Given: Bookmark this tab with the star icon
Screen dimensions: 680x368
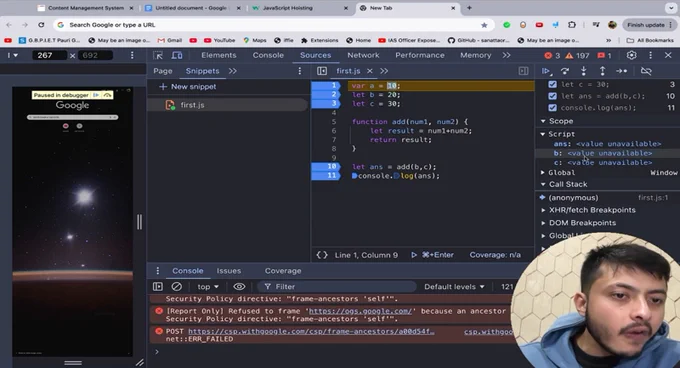Looking at the screenshot, I should click(x=484, y=25).
